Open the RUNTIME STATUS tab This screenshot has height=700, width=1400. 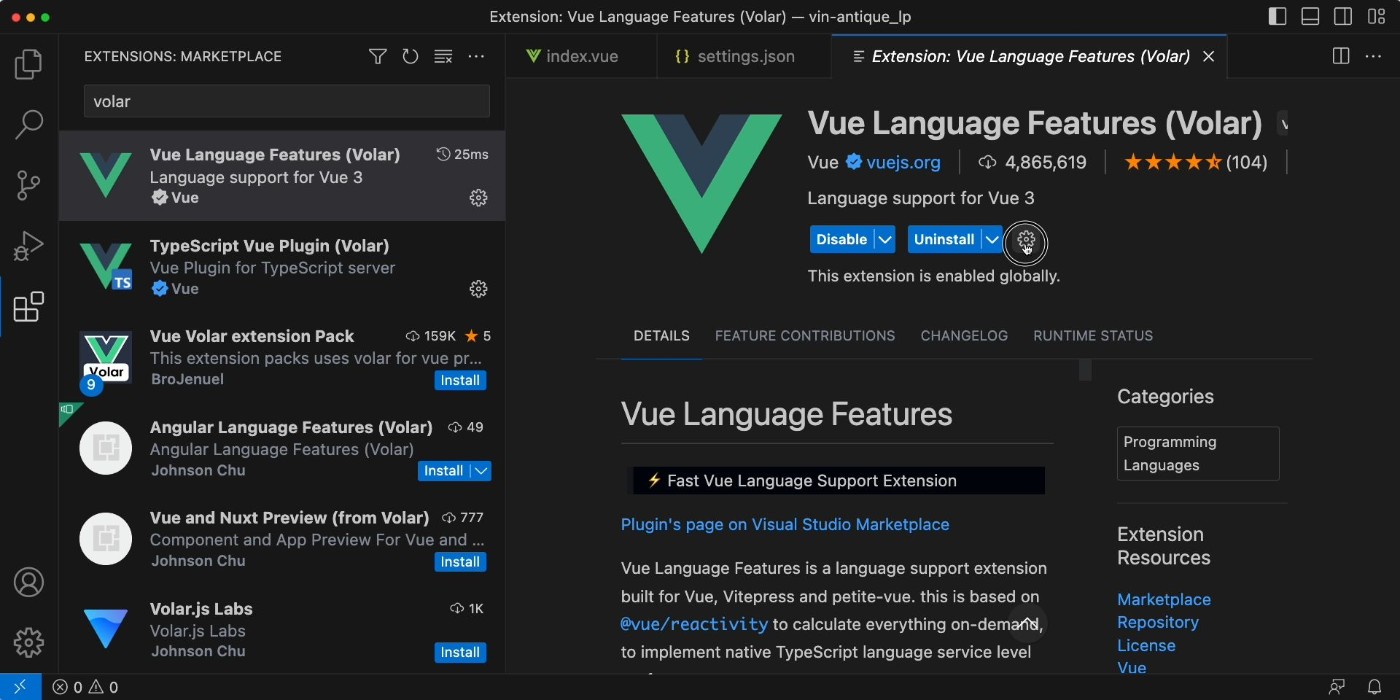pos(1093,336)
